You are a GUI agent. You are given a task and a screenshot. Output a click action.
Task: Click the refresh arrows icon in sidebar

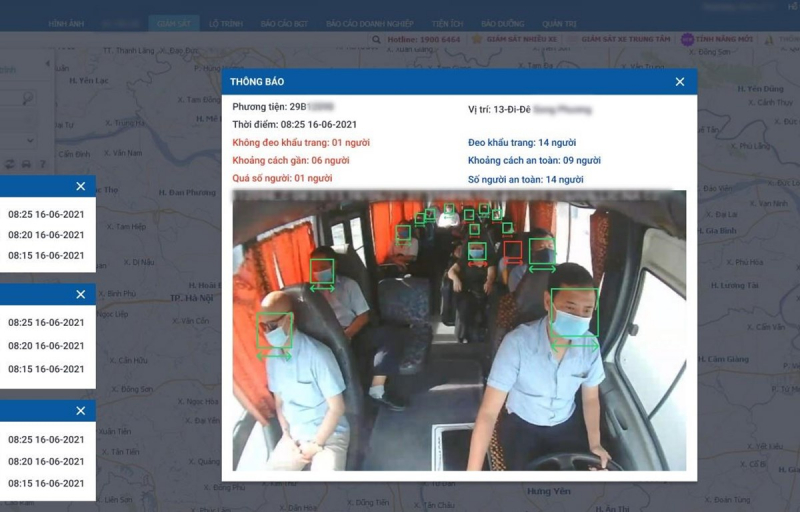coord(9,164)
